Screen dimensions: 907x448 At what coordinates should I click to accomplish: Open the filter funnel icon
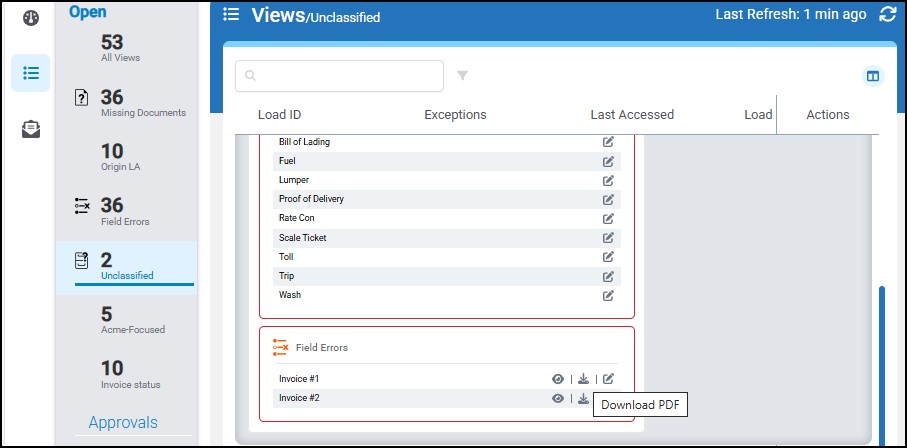(x=462, y=75)
